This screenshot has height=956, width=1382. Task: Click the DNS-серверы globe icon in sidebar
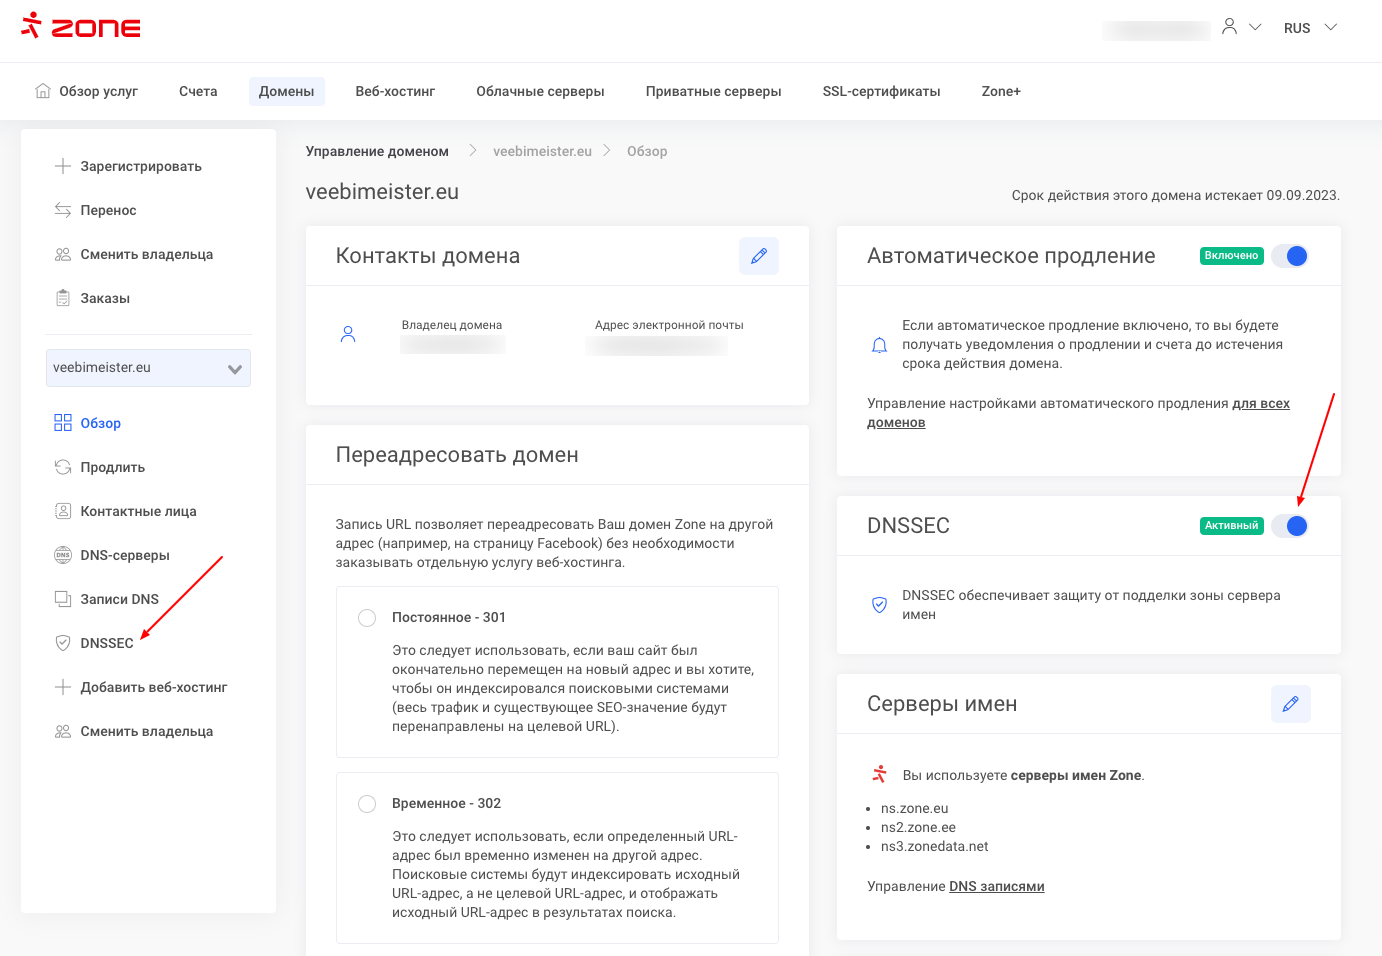click(63, 555)
